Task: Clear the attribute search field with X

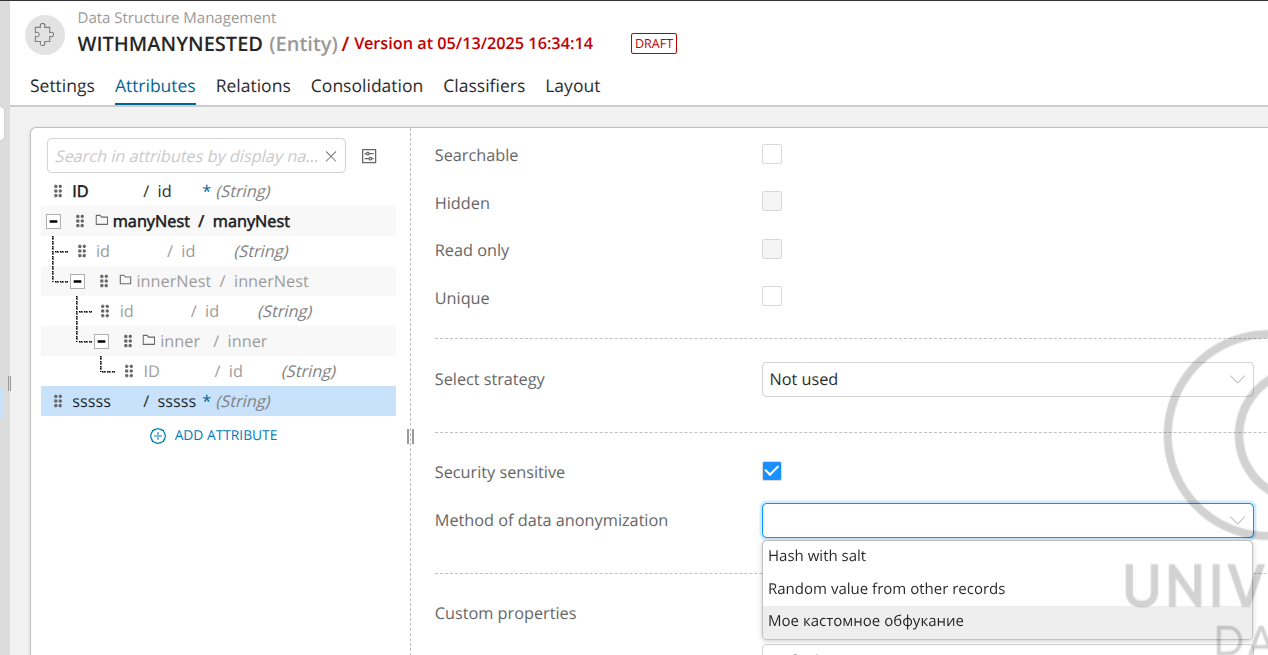Action: (331, 156)
